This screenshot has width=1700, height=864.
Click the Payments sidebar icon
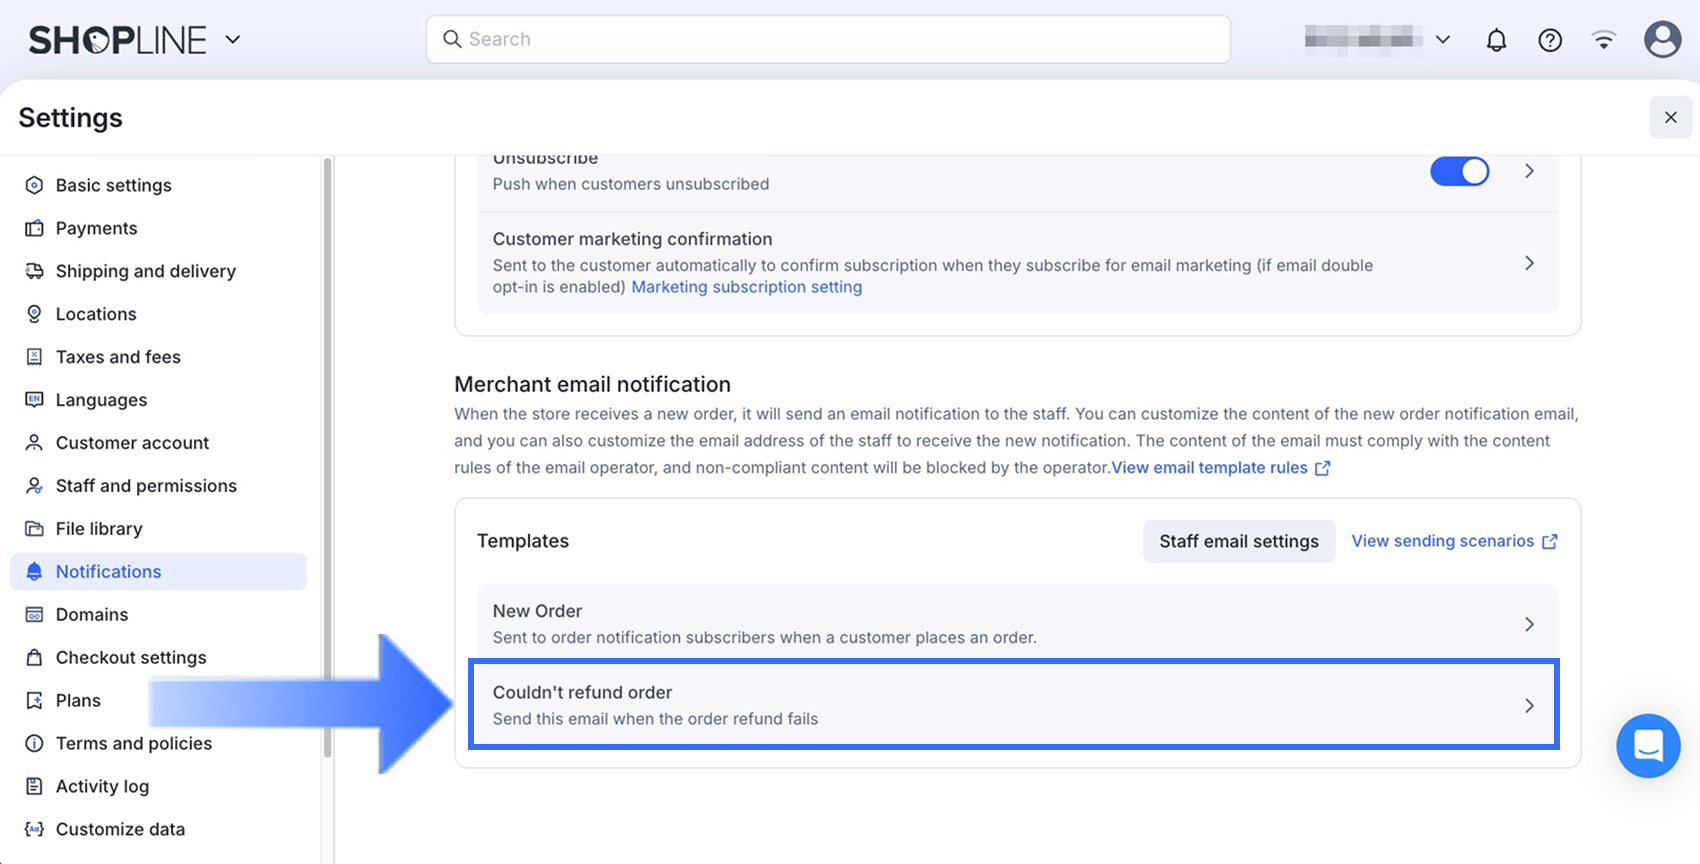[34, 228]
